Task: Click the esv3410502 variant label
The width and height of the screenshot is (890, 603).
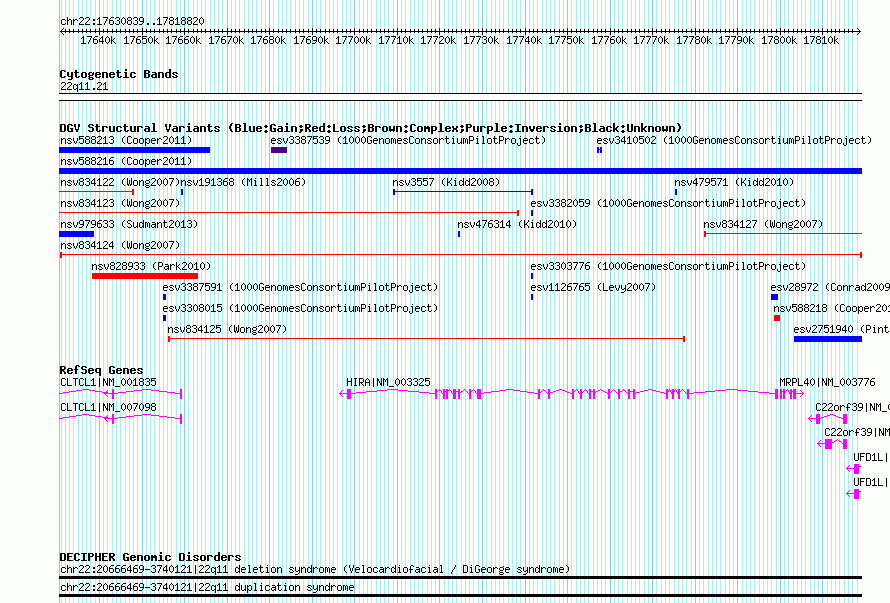Action: [734, 140]
